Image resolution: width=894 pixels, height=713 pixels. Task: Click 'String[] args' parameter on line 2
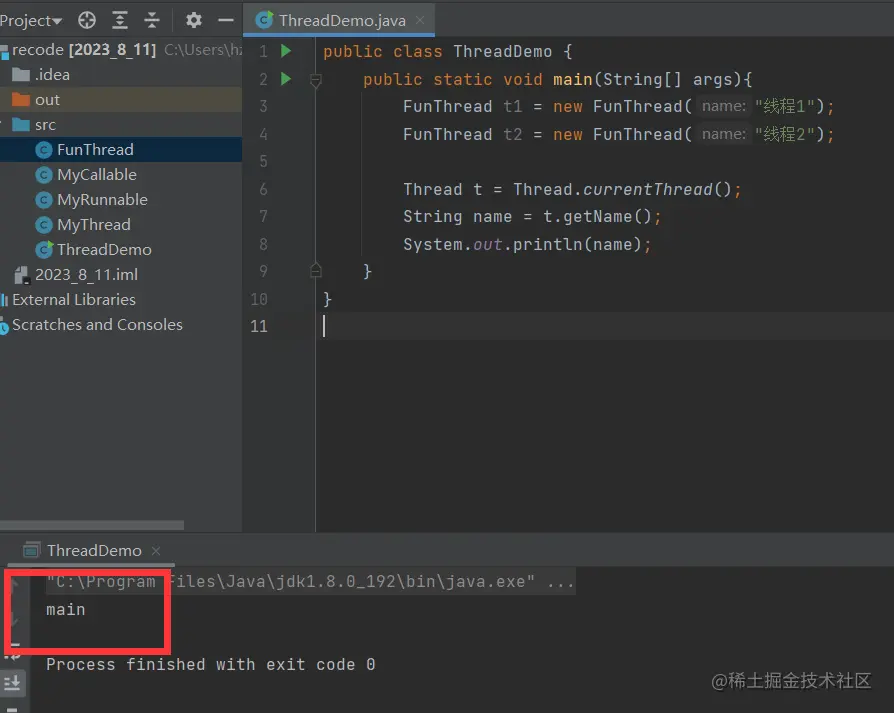[667, 79]
